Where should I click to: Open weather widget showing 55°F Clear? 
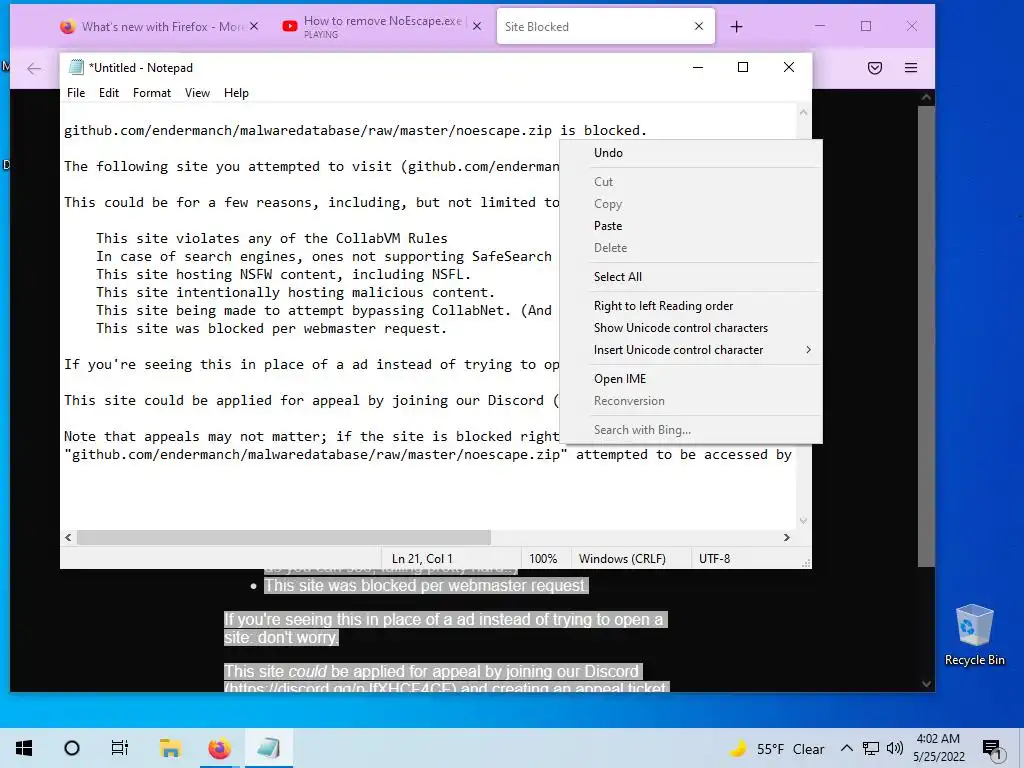coord(777,749)
